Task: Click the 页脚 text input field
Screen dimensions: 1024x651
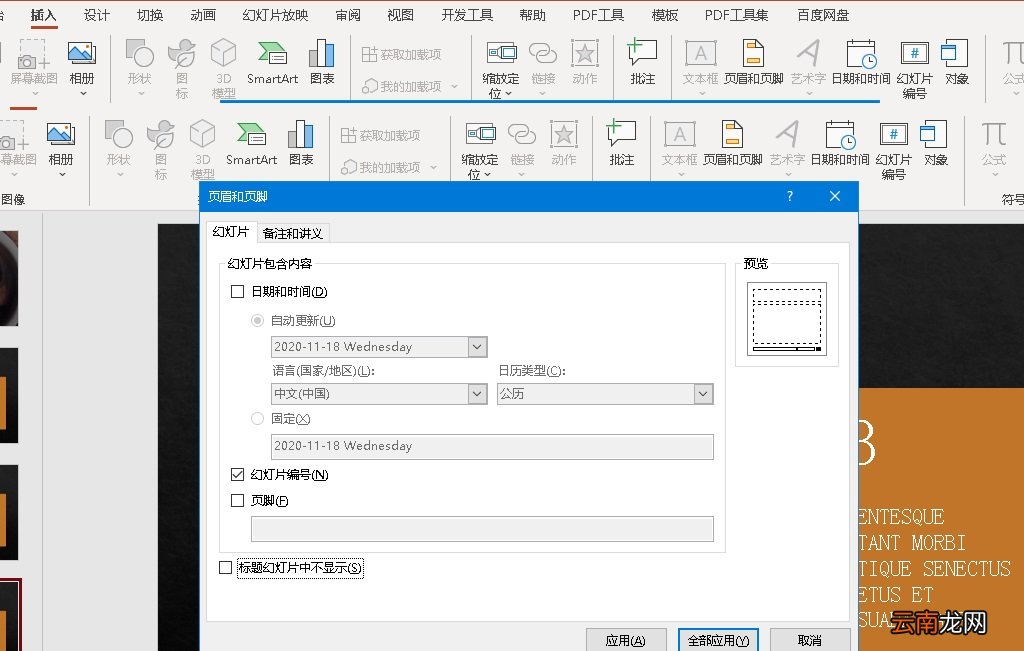Action: coord(482,529)
